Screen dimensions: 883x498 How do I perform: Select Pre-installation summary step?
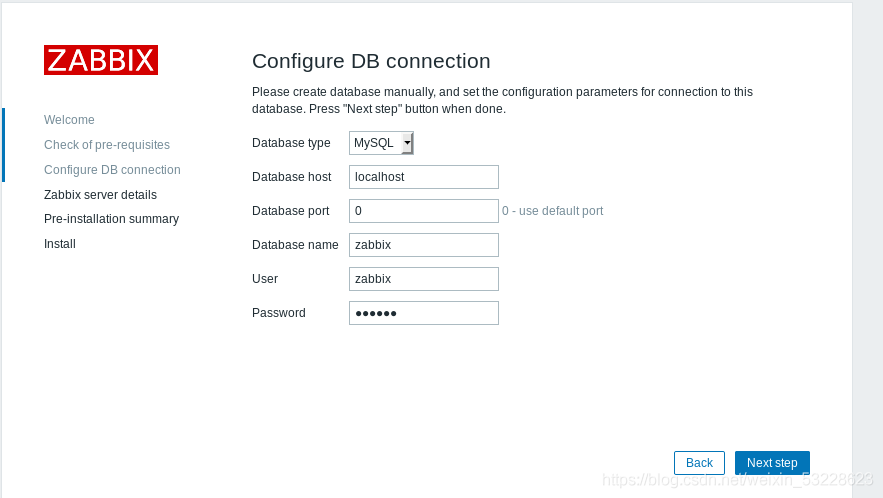(x=112, y=219)
